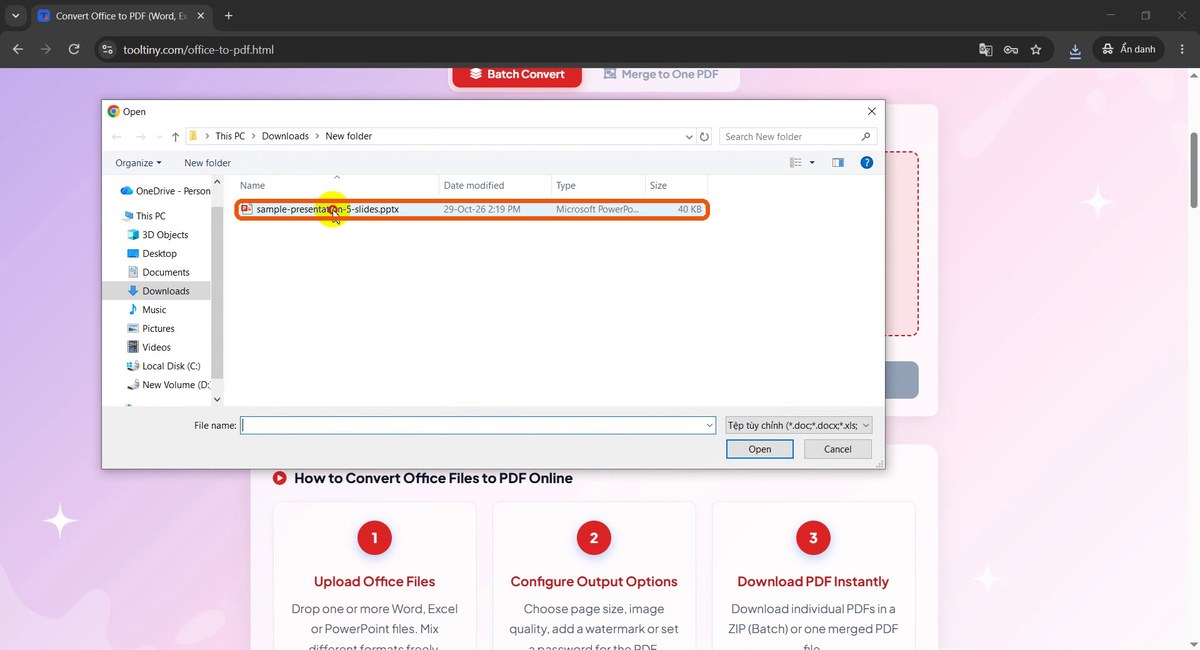This screenshot has height=650, width=1200.
Task: Select OneDrive - Personal in sidebar
Action: point(165,190)
